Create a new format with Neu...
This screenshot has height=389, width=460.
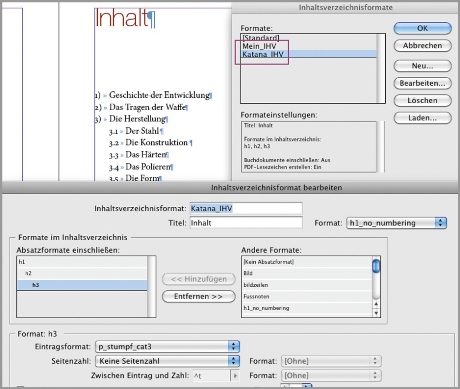tap(422, 66)
